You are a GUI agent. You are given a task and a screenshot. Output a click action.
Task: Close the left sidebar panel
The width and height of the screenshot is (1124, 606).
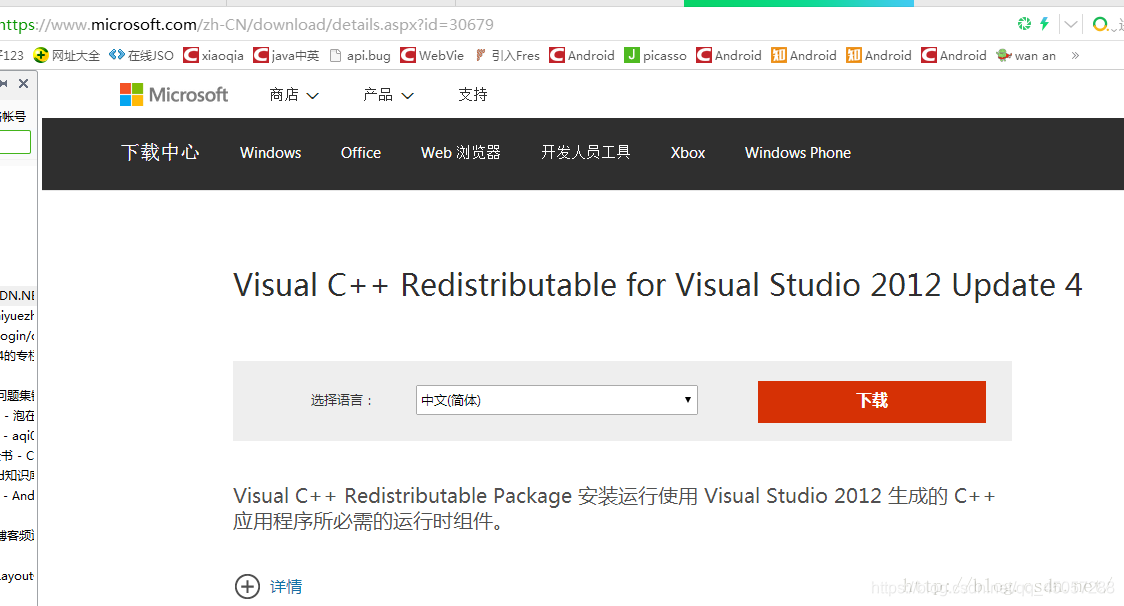pos(24,83)
